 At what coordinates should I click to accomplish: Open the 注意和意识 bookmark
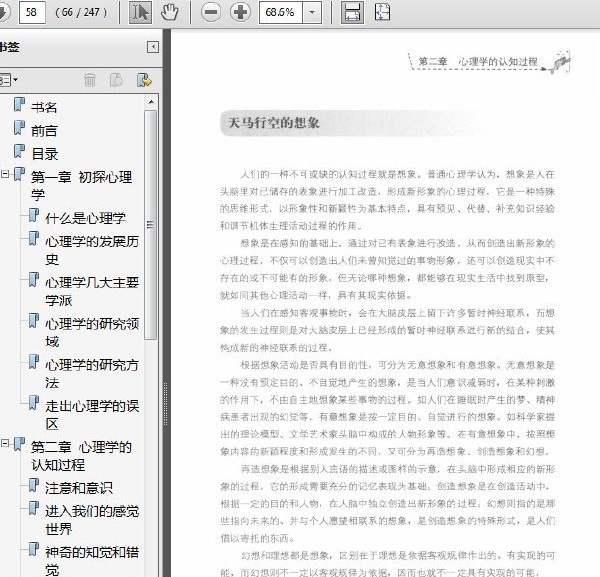[79, 488]
